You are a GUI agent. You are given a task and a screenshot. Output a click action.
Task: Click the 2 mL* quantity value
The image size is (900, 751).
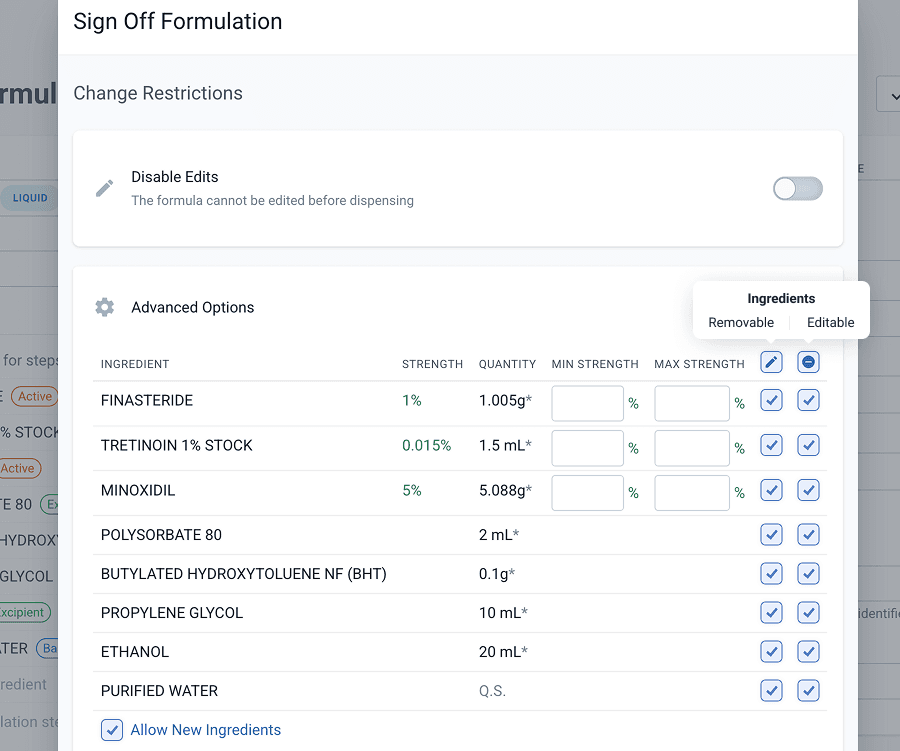pos(499,535)
